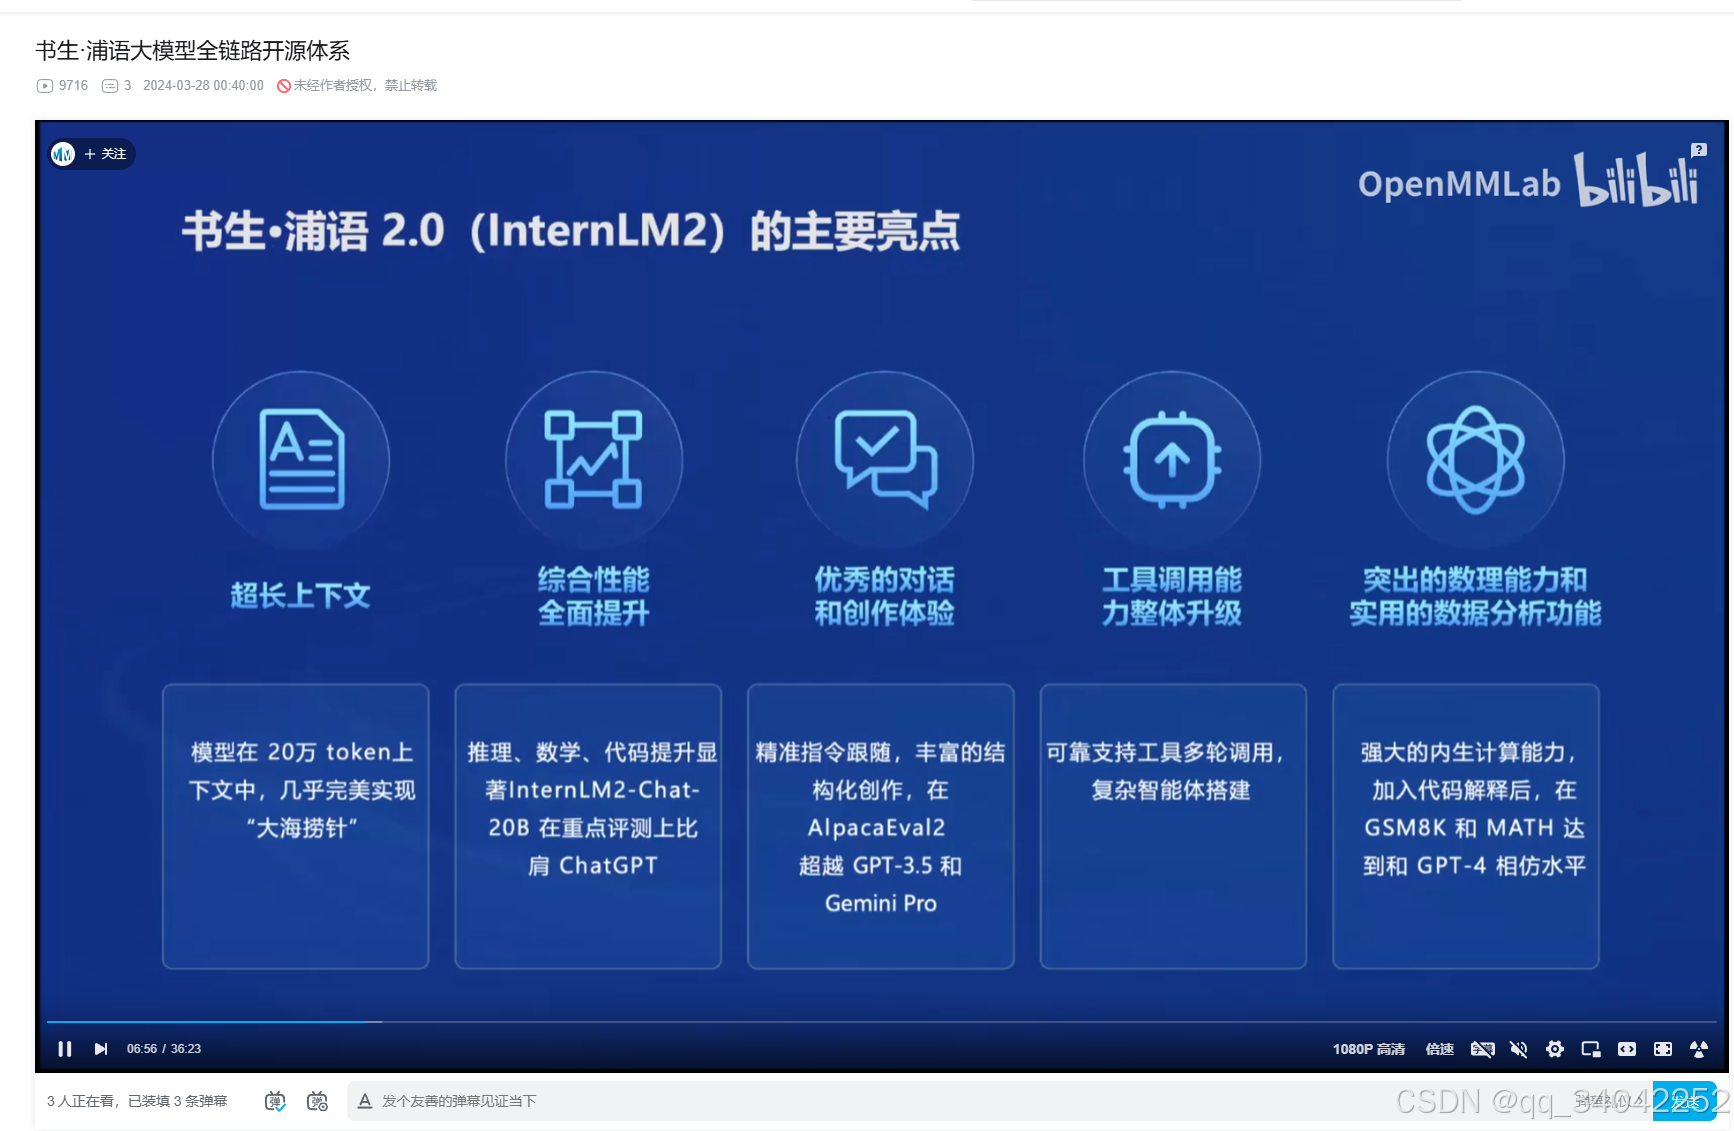The width and height of the screenshot is (1734, 1131).
Task: Pause the video playback
Action: (x=65, y=1049)
